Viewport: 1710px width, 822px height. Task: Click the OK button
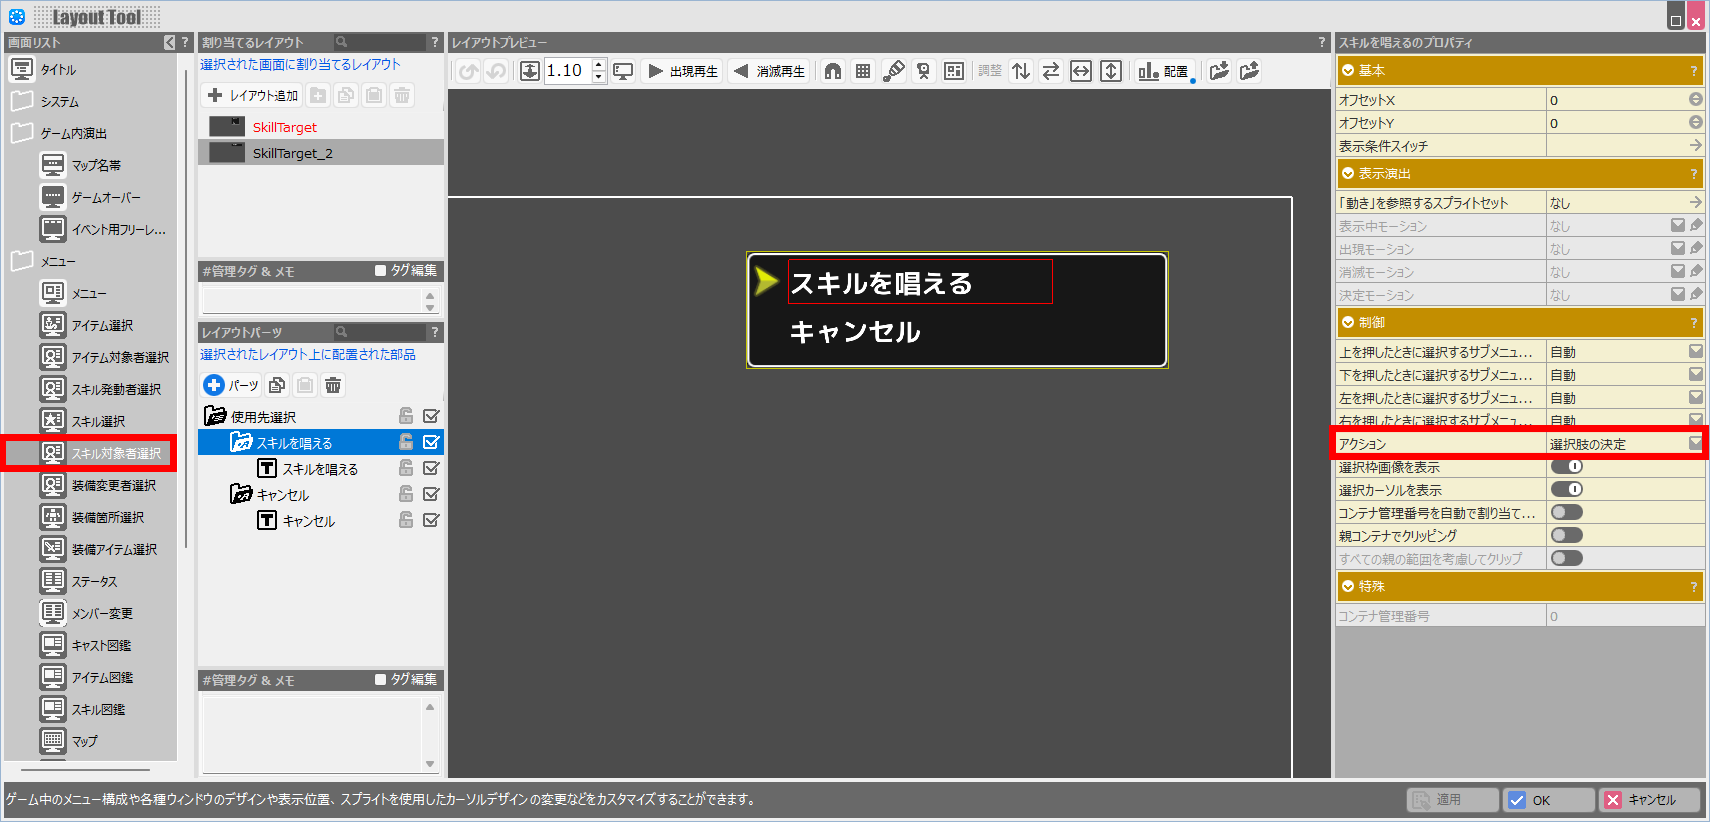point(1548,800)
